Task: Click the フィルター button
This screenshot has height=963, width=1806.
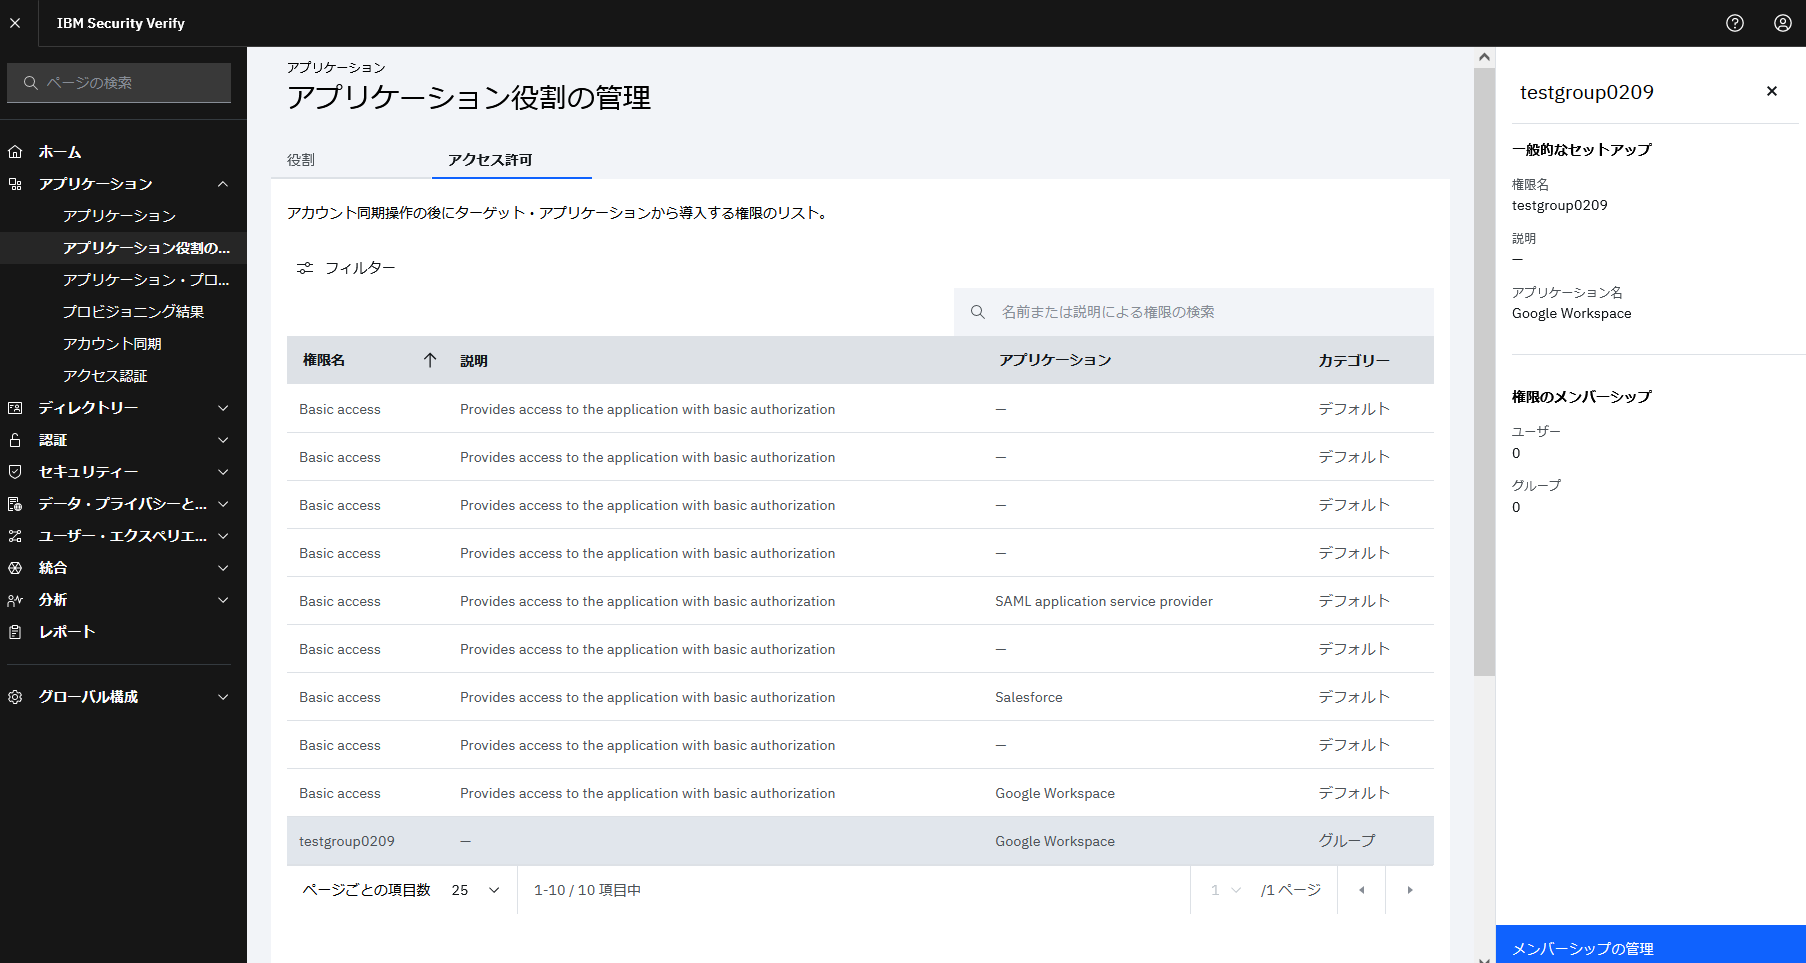Action: 346,268
